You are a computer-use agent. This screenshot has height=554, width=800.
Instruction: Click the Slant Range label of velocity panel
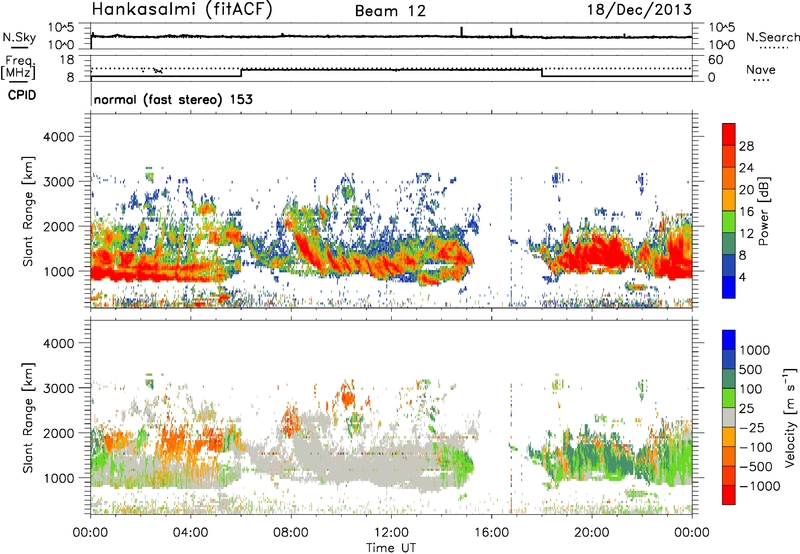(28, 418)
